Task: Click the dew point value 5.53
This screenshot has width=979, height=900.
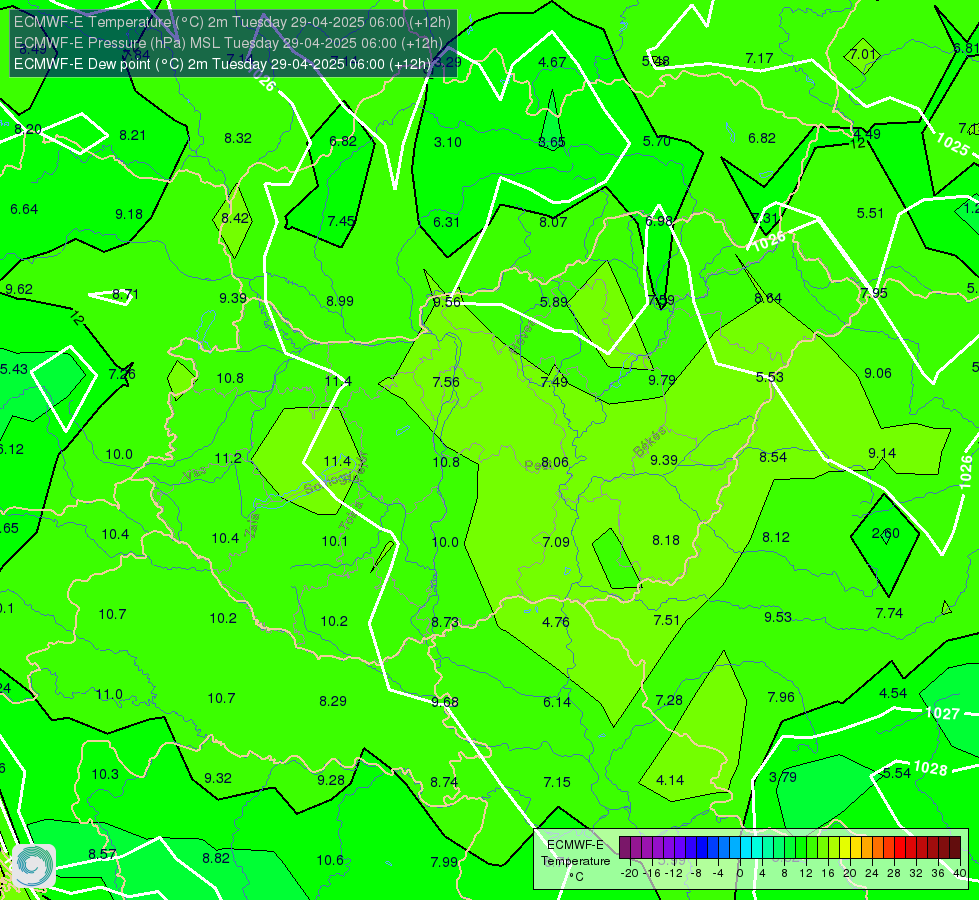Action: 769,377
